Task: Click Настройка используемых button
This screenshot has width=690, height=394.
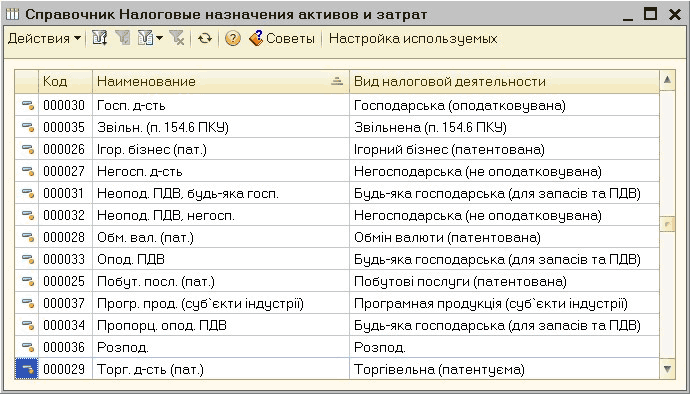Action: coord(413,39)
